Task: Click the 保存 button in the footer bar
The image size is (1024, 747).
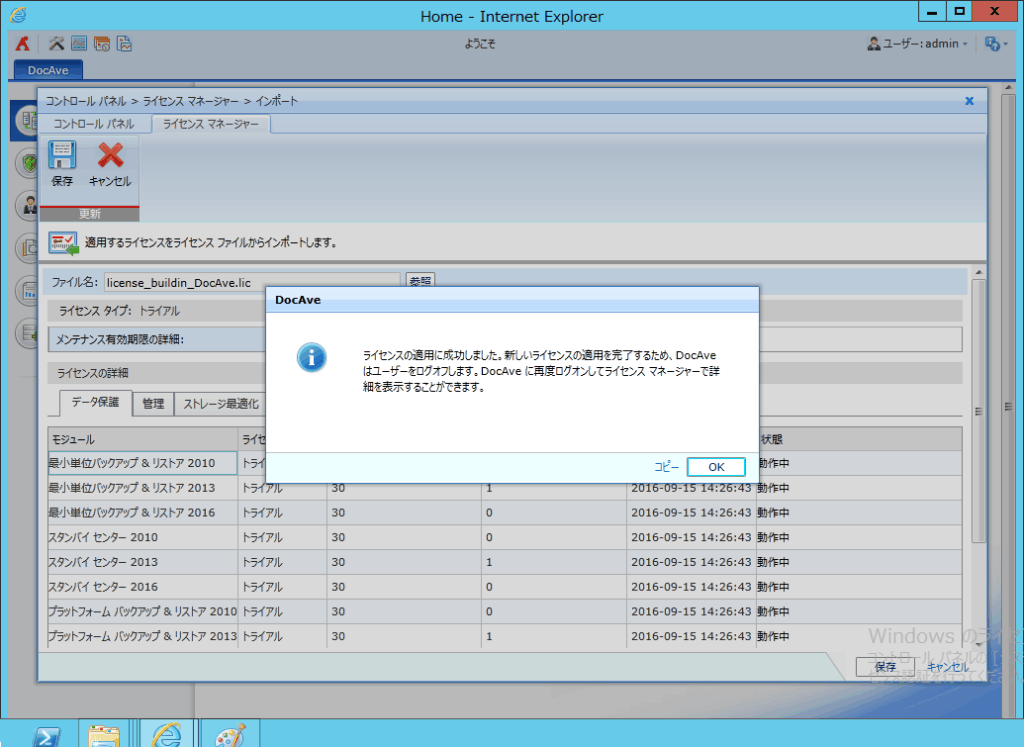Action: 885,667
